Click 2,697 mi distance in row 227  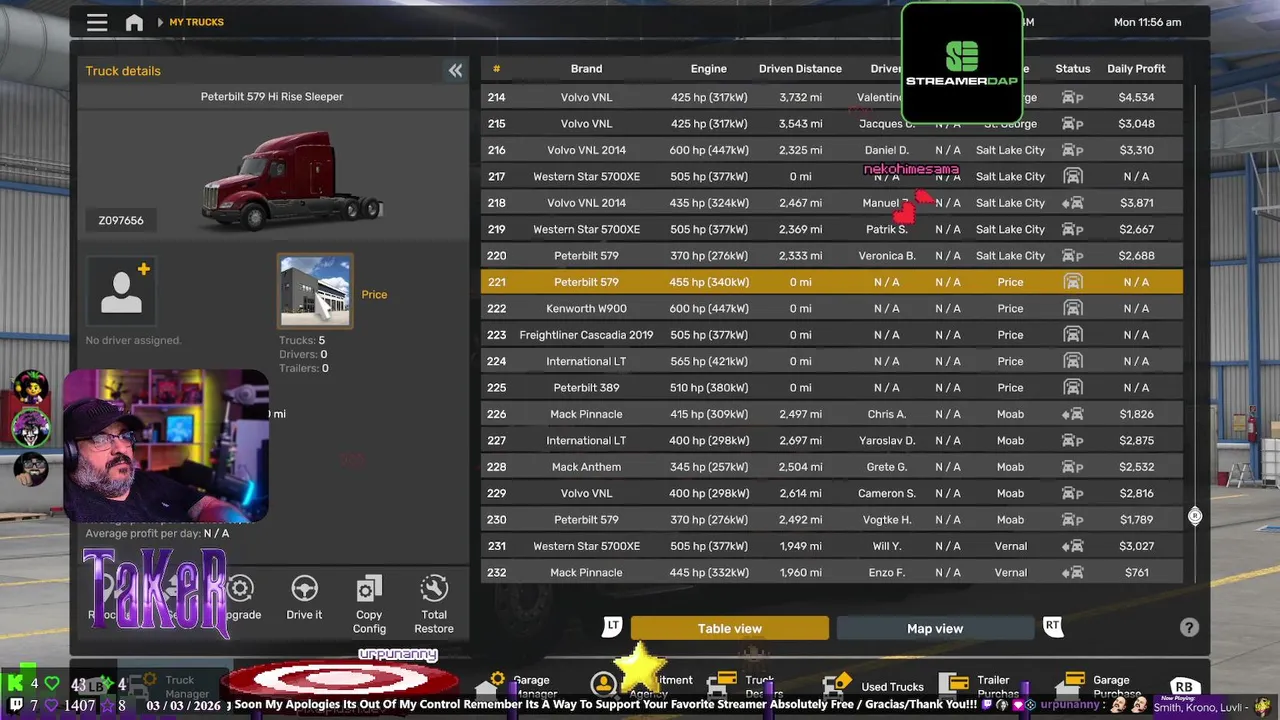[x=800, y=440]
